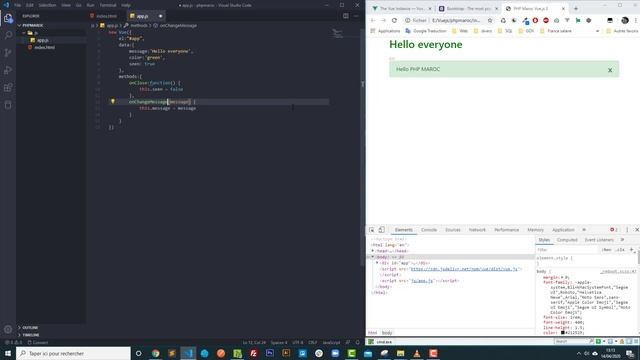Open the File menu in VS Code
This screenshot has height=360, width=640.
click(x=18, y=5)
